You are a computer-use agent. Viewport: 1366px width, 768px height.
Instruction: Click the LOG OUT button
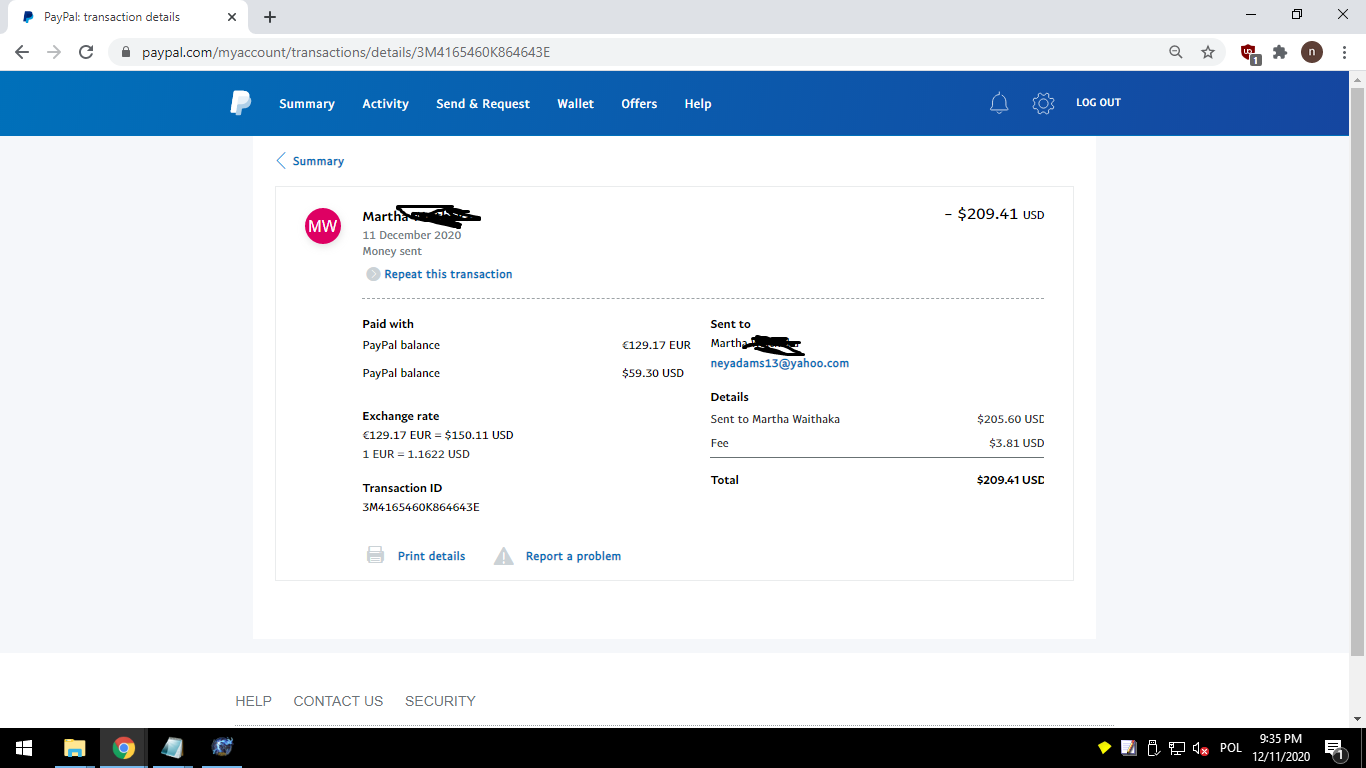click(1098, 103)
